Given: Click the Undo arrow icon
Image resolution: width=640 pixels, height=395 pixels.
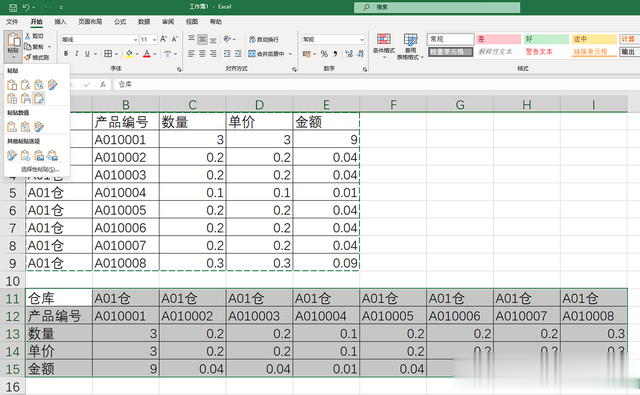Looking at the screenshot, I should (x=26, y=7).
